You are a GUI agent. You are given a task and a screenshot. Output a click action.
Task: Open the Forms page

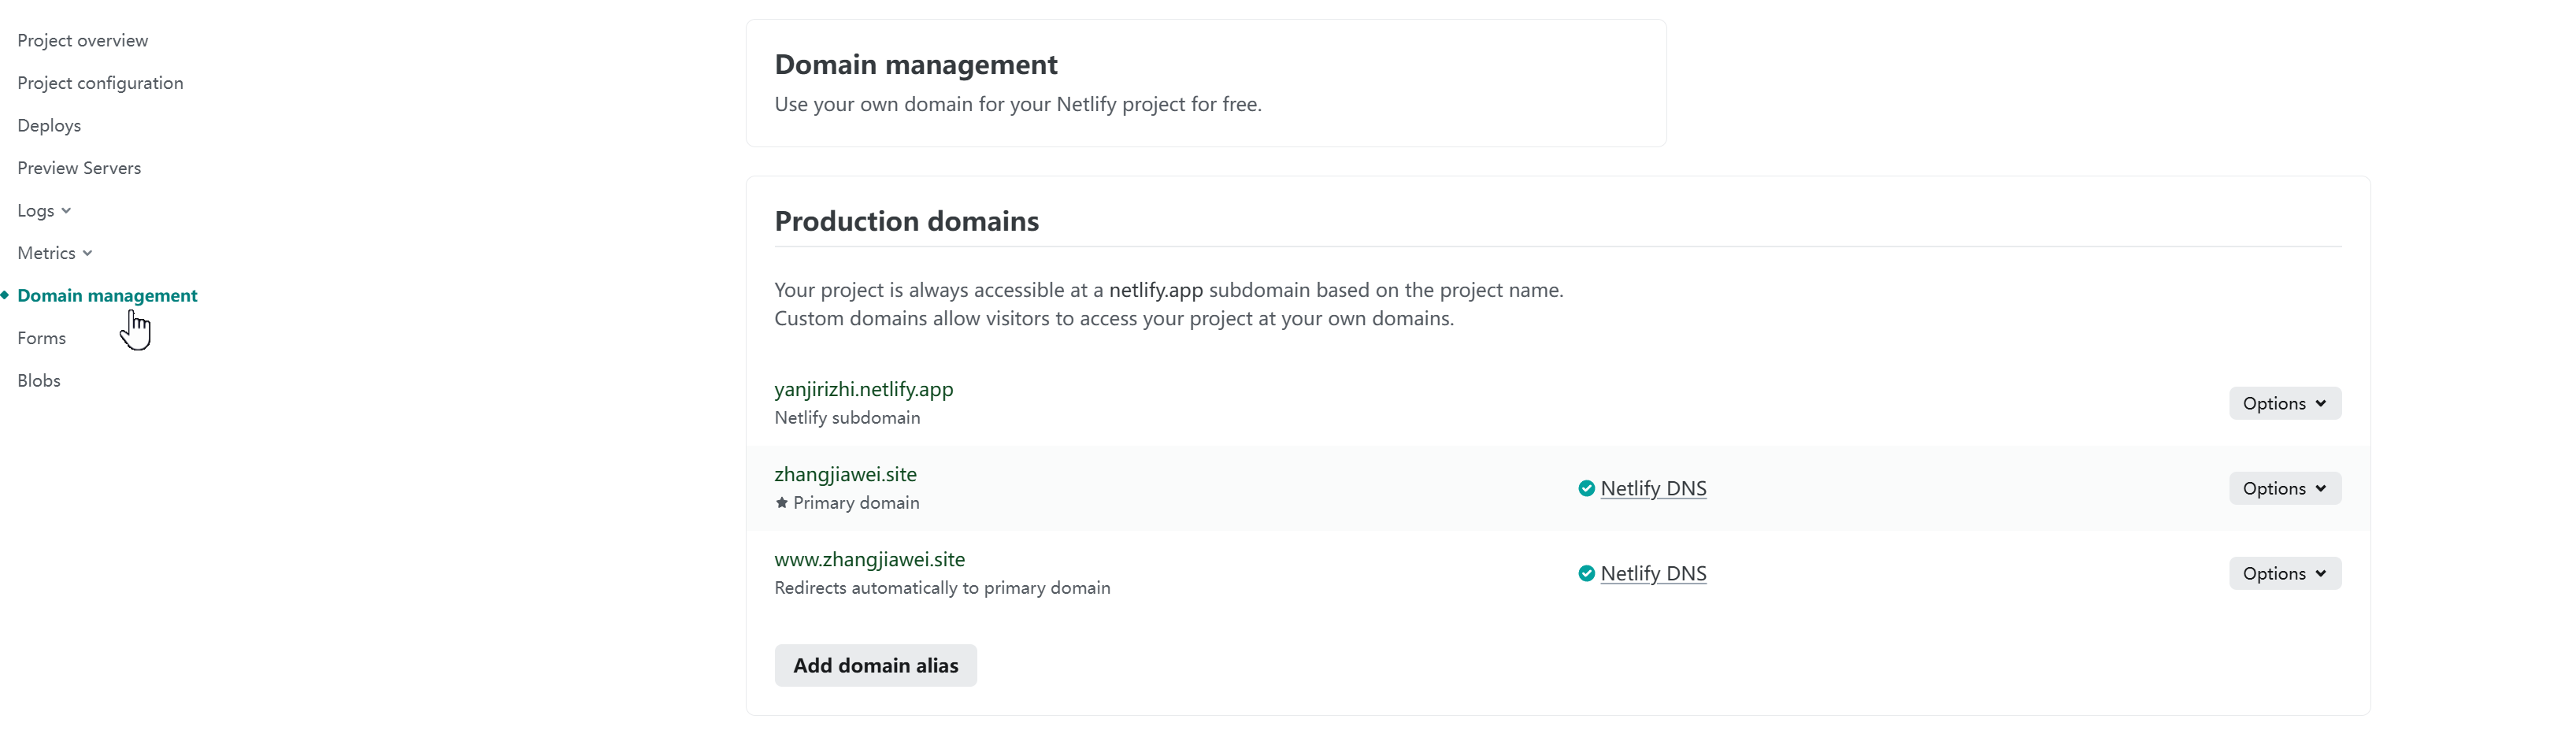click(x=41, y=338)
